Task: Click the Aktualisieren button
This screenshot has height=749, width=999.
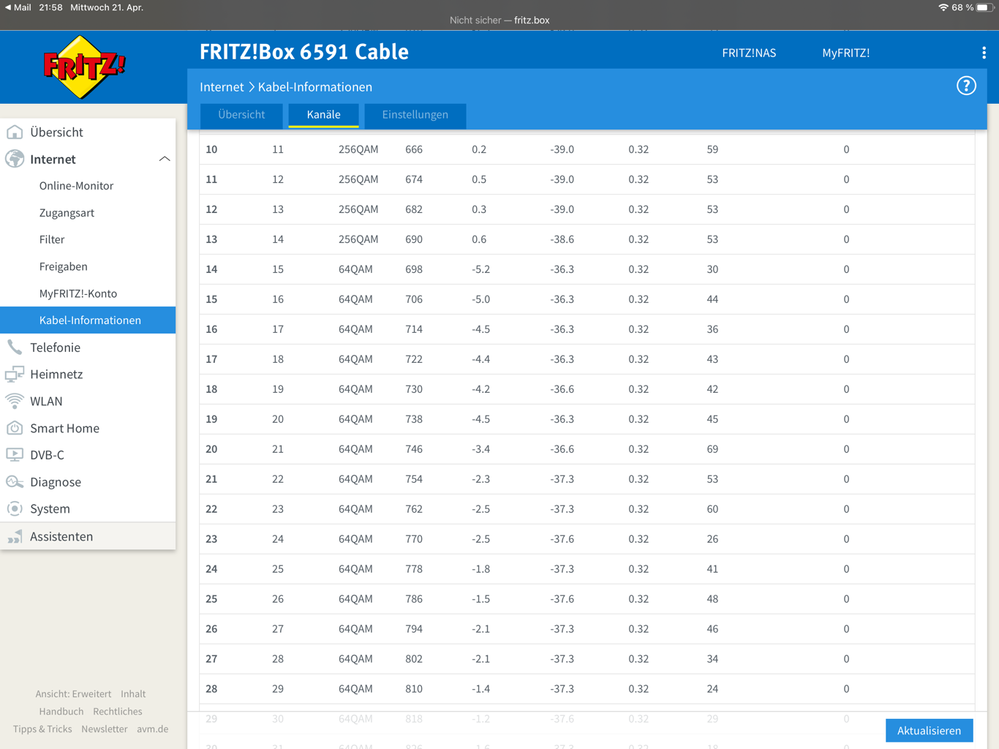Action: 929,731
